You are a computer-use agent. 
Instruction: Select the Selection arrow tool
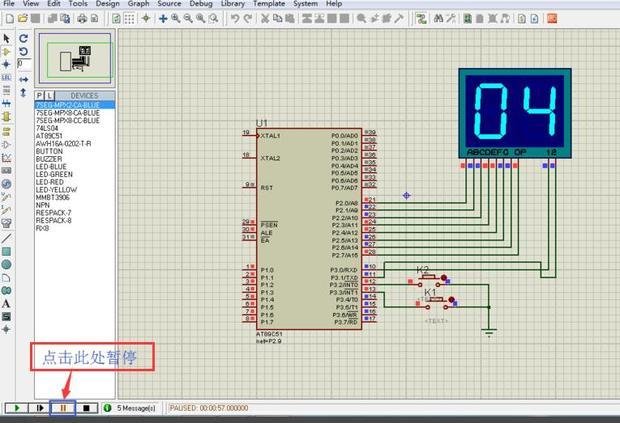[7, 38]
